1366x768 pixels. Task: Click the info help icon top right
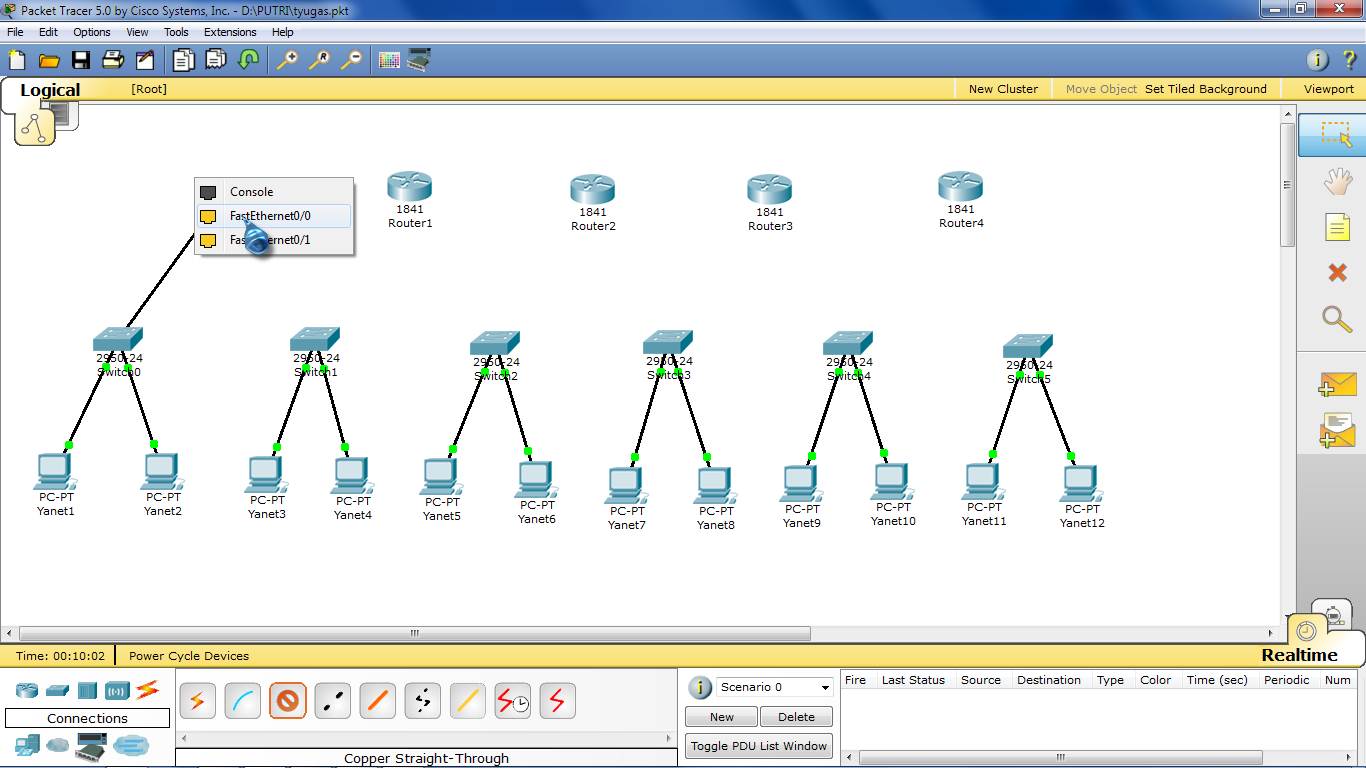click(1318, 60)
